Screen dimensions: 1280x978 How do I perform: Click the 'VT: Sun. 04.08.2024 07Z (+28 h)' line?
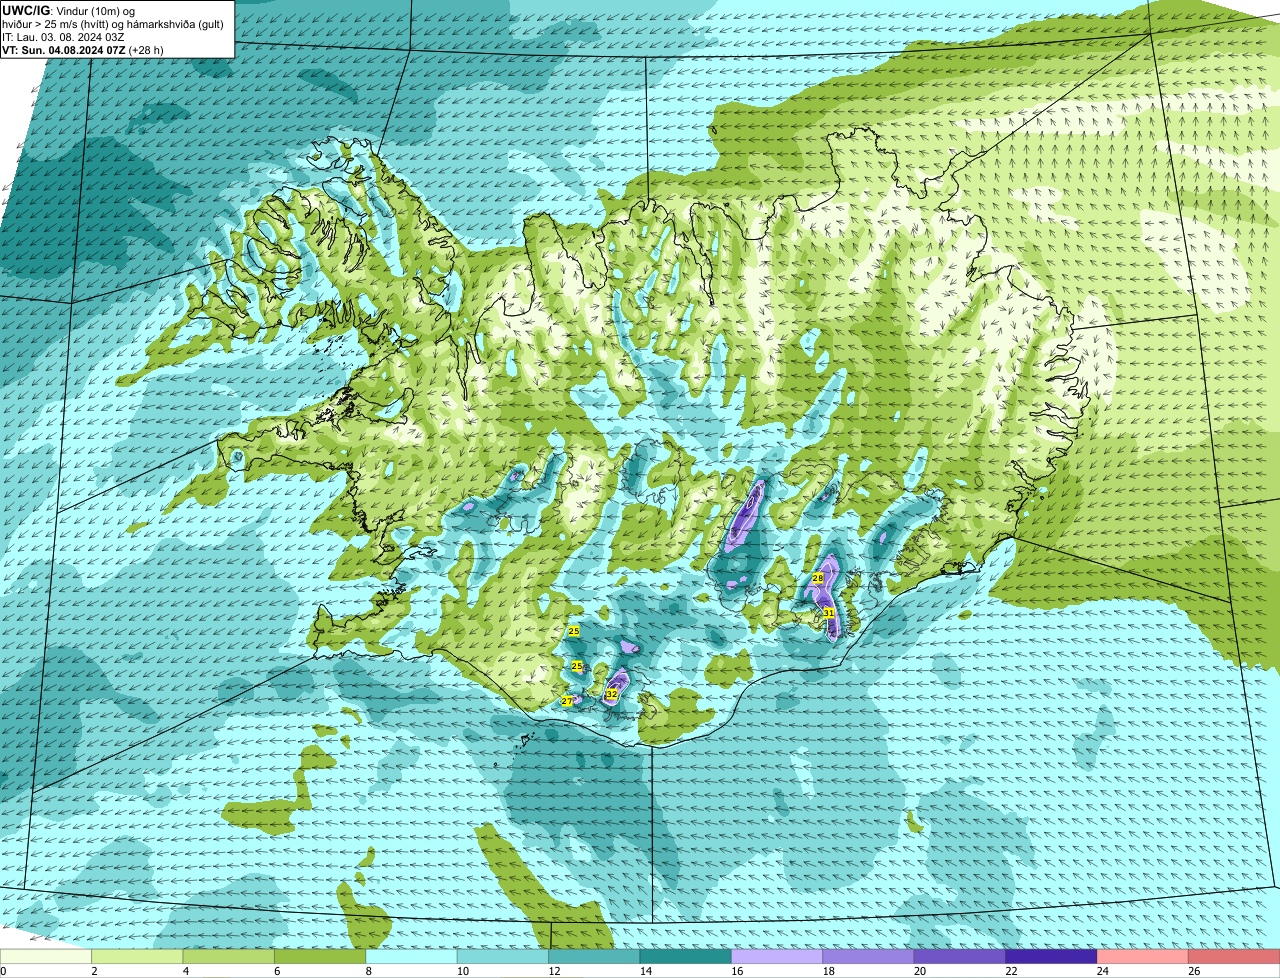tap(83, 49)
